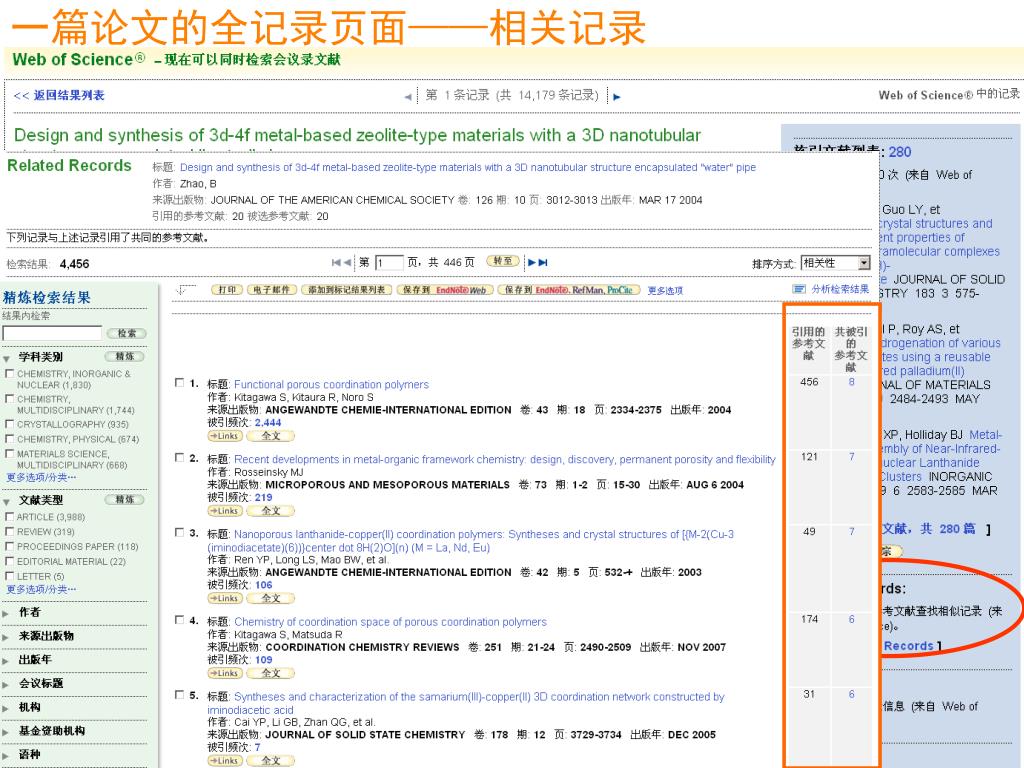Open full text of Functional porous coordination polymers
1024x768 pixels.
coord(270,436)
